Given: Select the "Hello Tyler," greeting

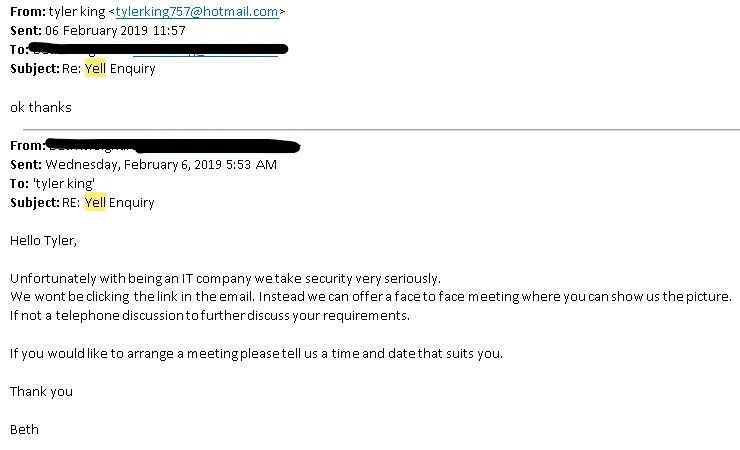Looking at the screenshot, I should [43, 240].
